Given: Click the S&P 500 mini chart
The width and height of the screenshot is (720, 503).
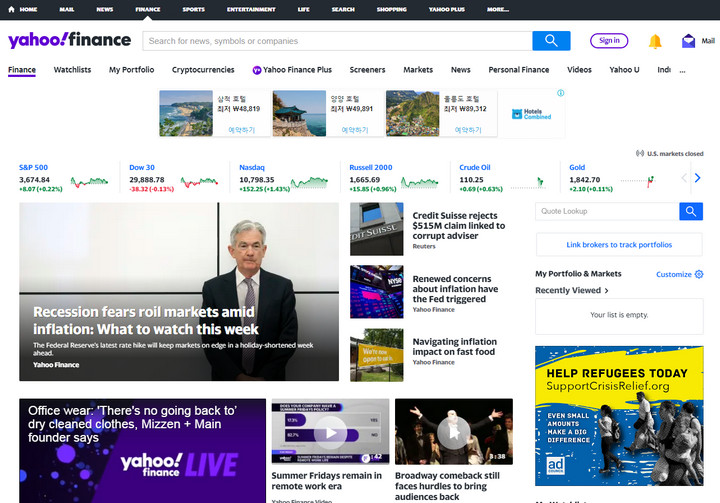Looking at the screenshot, I should pos(89,182).
